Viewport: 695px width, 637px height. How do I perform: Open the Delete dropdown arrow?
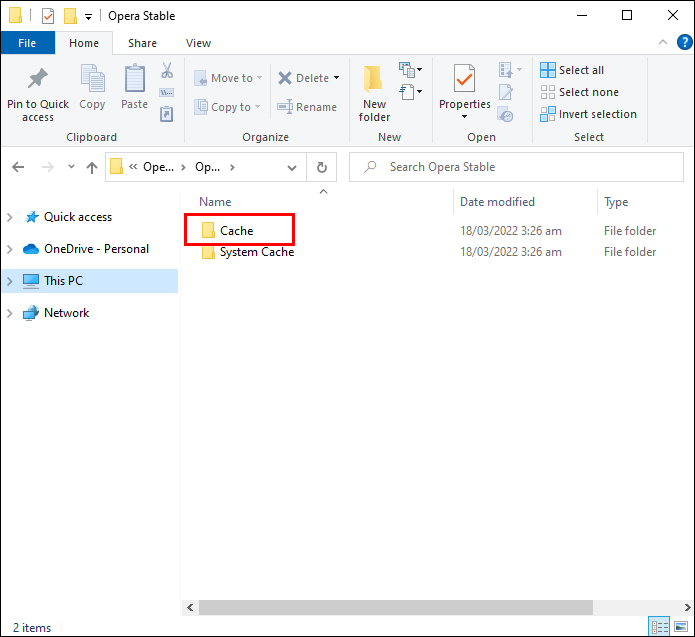[336, 78]
